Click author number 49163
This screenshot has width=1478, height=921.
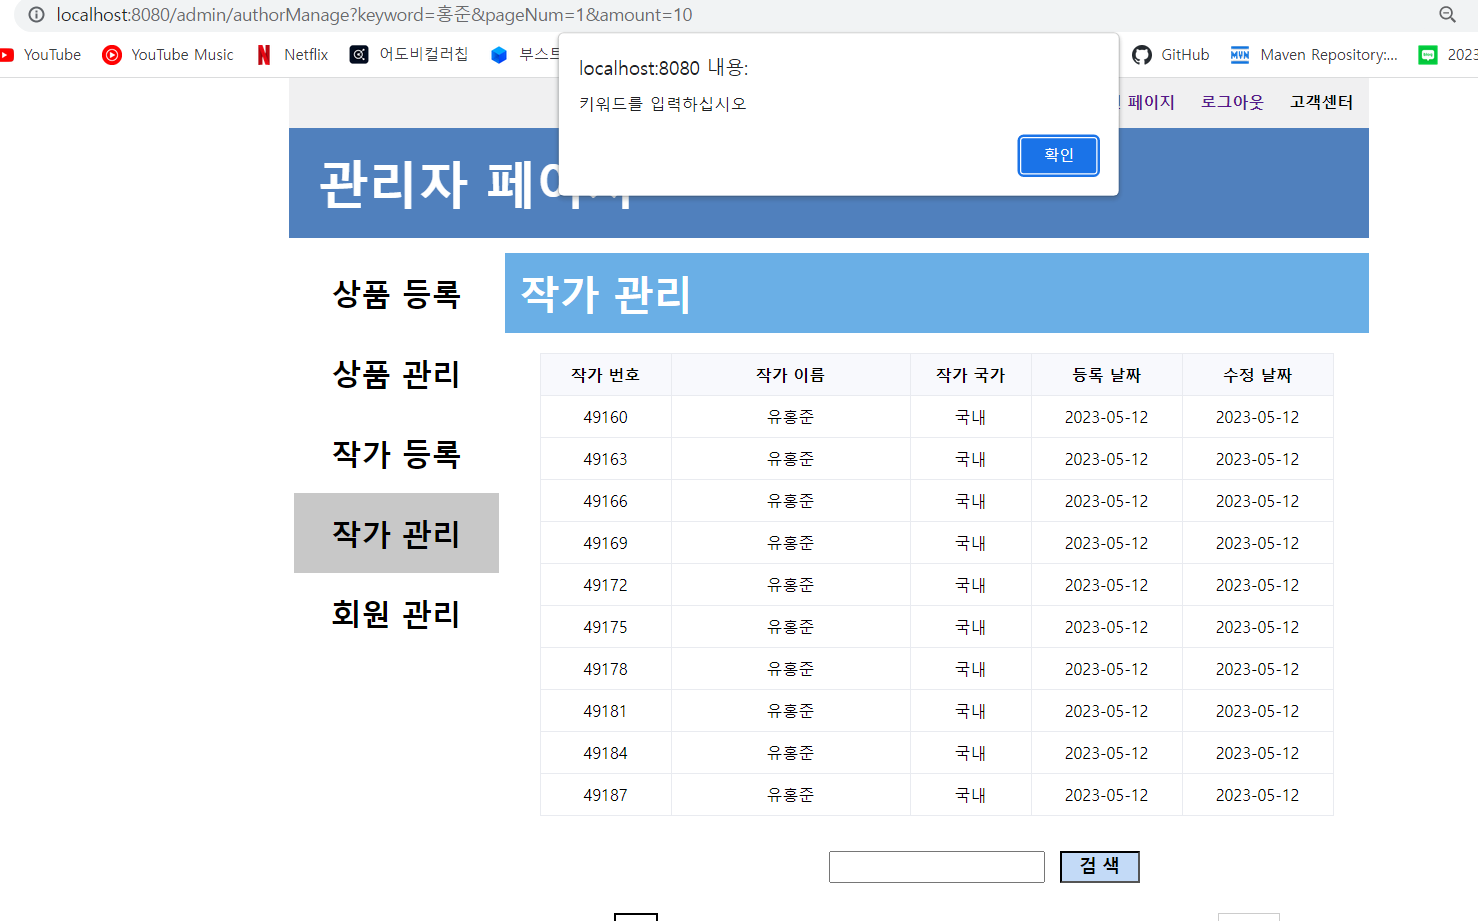point(606,459)
